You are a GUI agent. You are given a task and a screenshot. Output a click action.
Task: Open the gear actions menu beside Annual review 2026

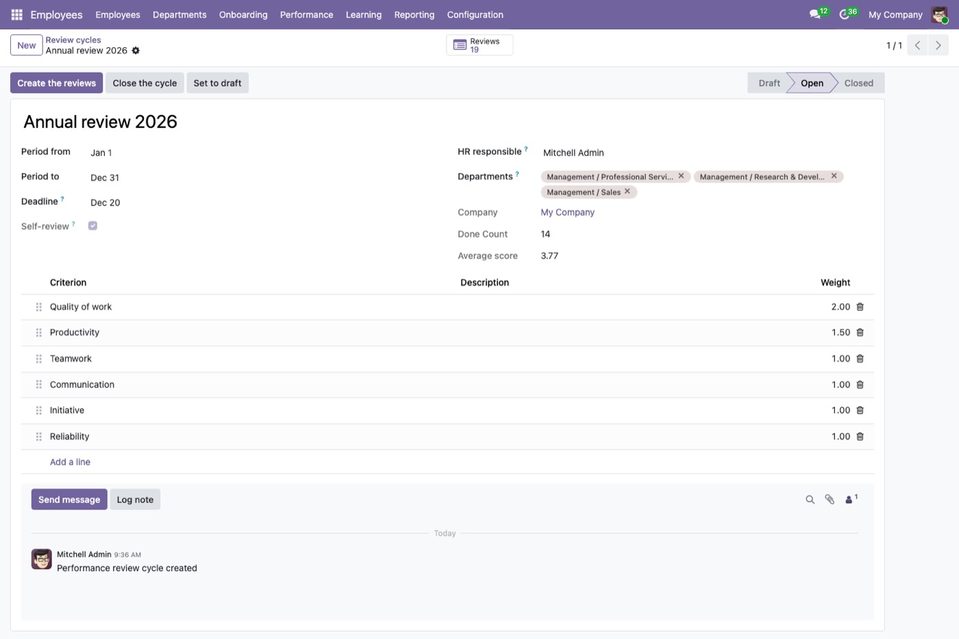[136, 51]
